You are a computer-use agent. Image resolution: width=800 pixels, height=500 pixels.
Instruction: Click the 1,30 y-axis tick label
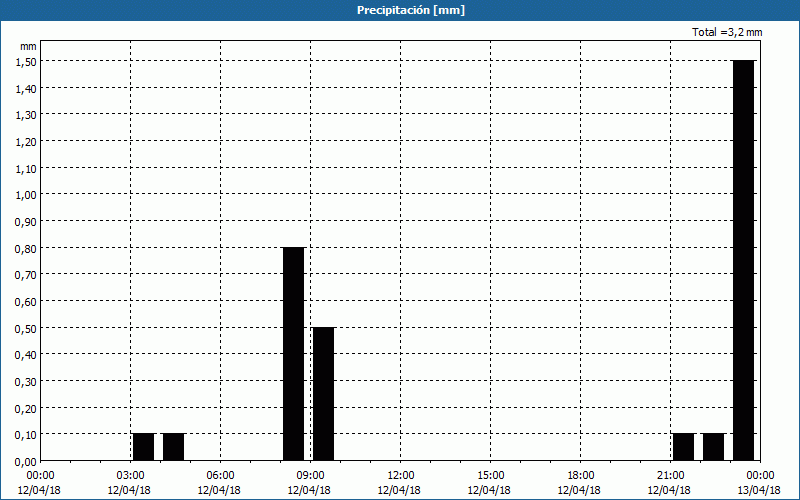26,115
